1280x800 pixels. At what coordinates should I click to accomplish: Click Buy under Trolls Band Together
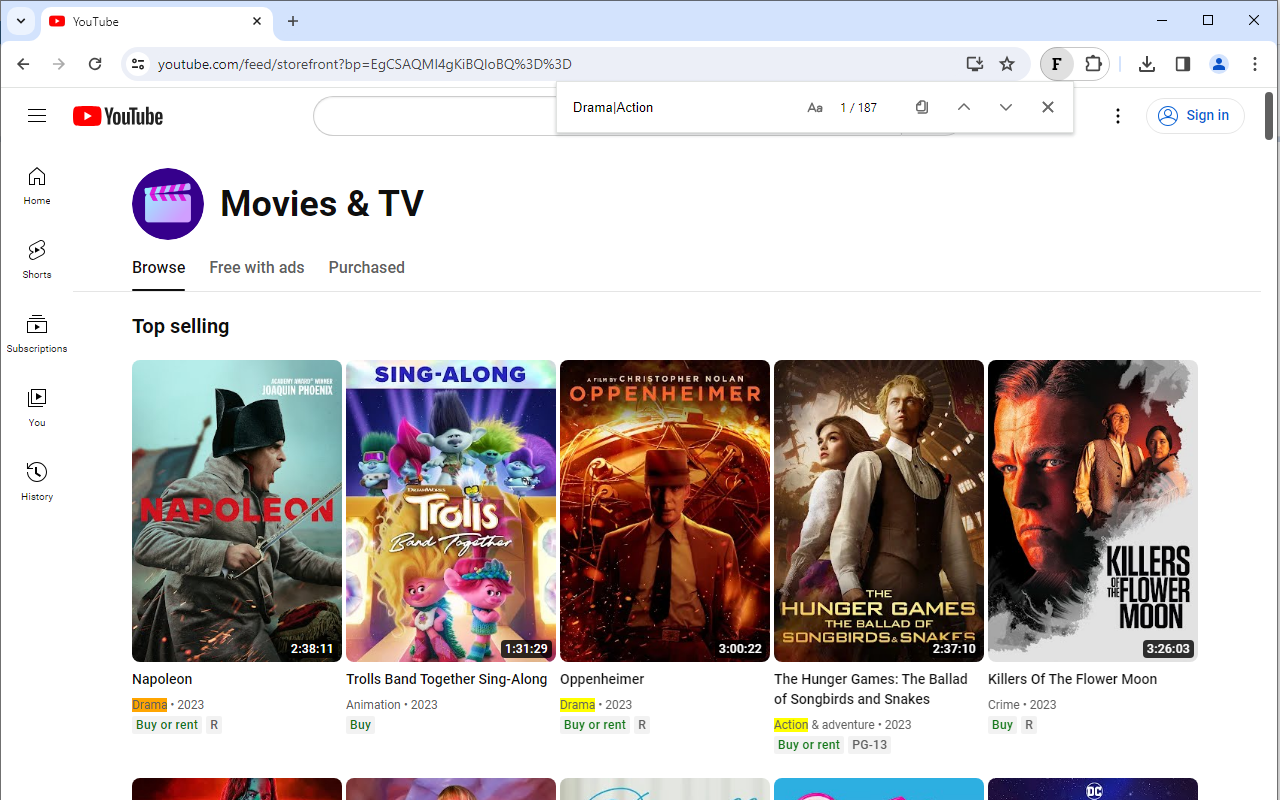click(361, 725)
